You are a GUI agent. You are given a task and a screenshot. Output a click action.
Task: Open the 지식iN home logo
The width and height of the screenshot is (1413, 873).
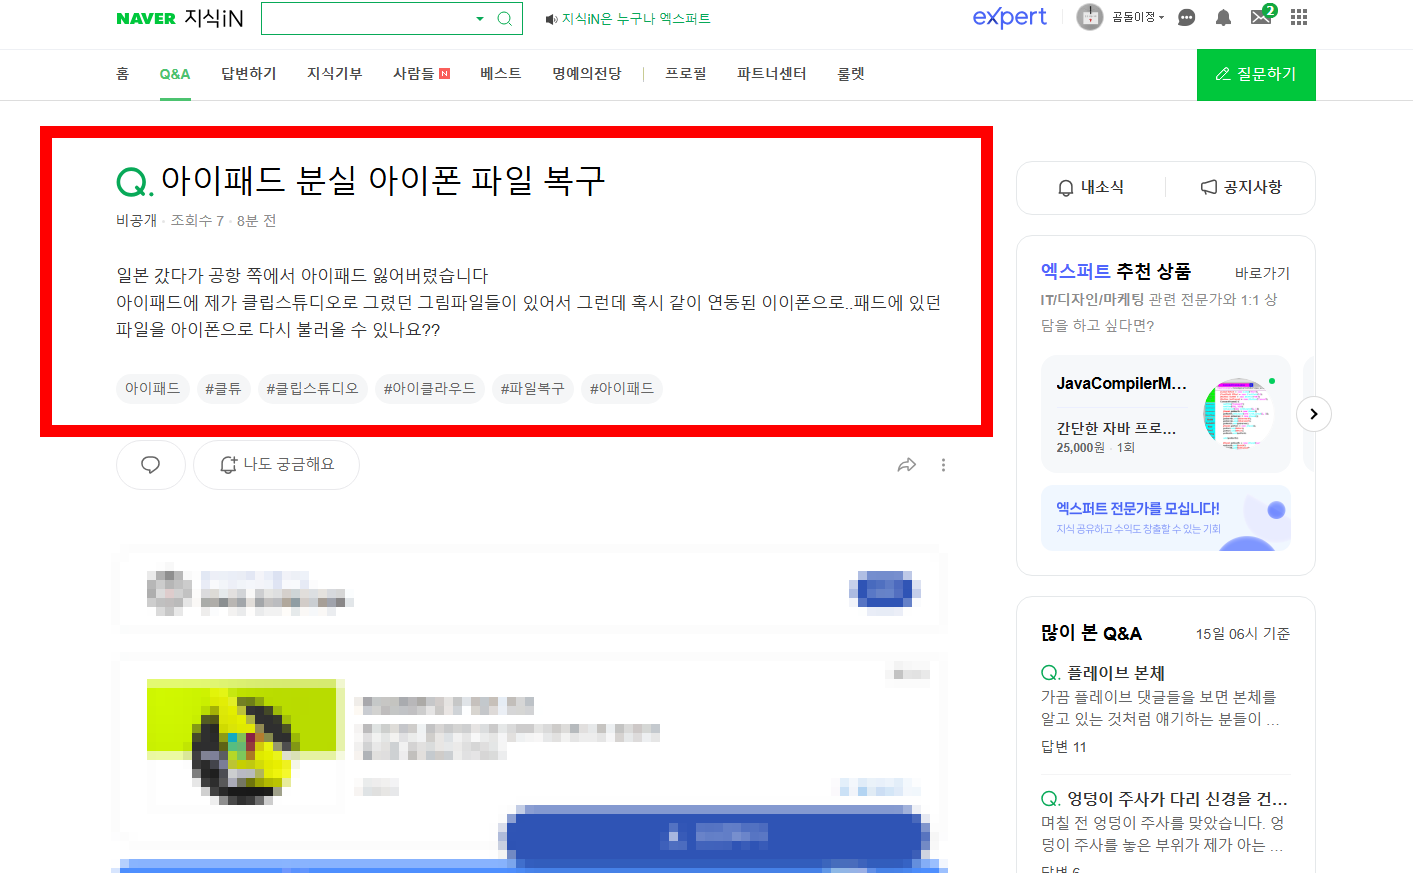click(x=214, y=19)
